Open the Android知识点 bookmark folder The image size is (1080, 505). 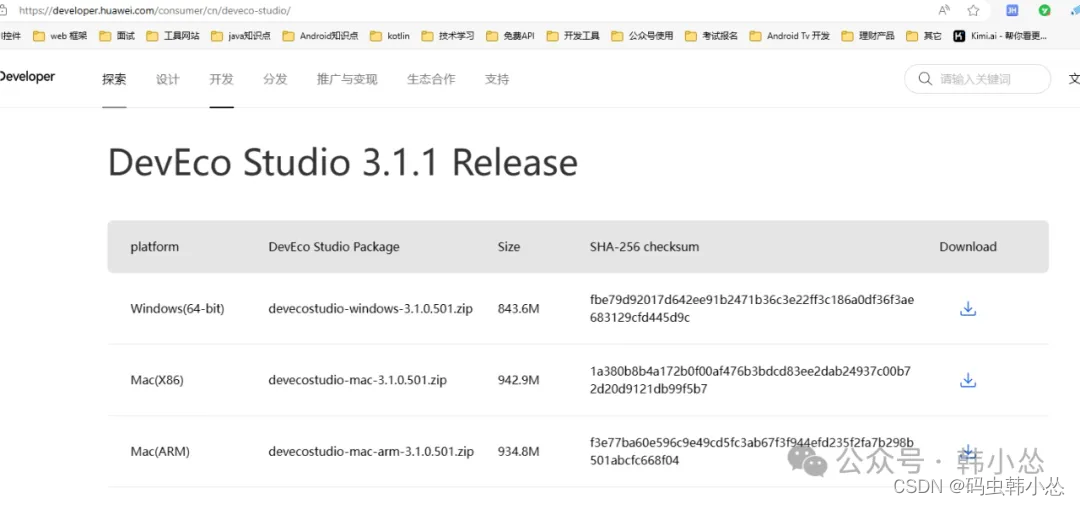(320, 36)
